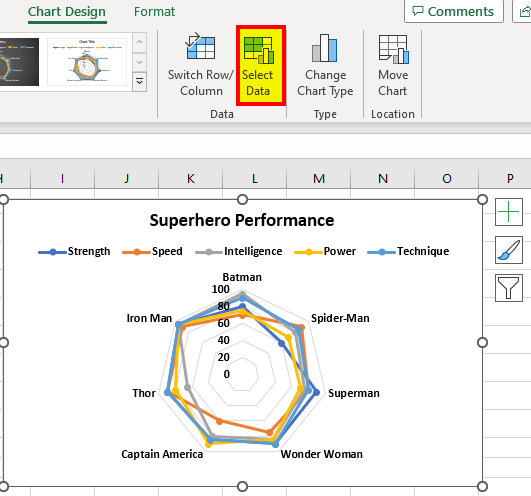
Task: Click the 0 axis value label
Action: pos(227,374)
